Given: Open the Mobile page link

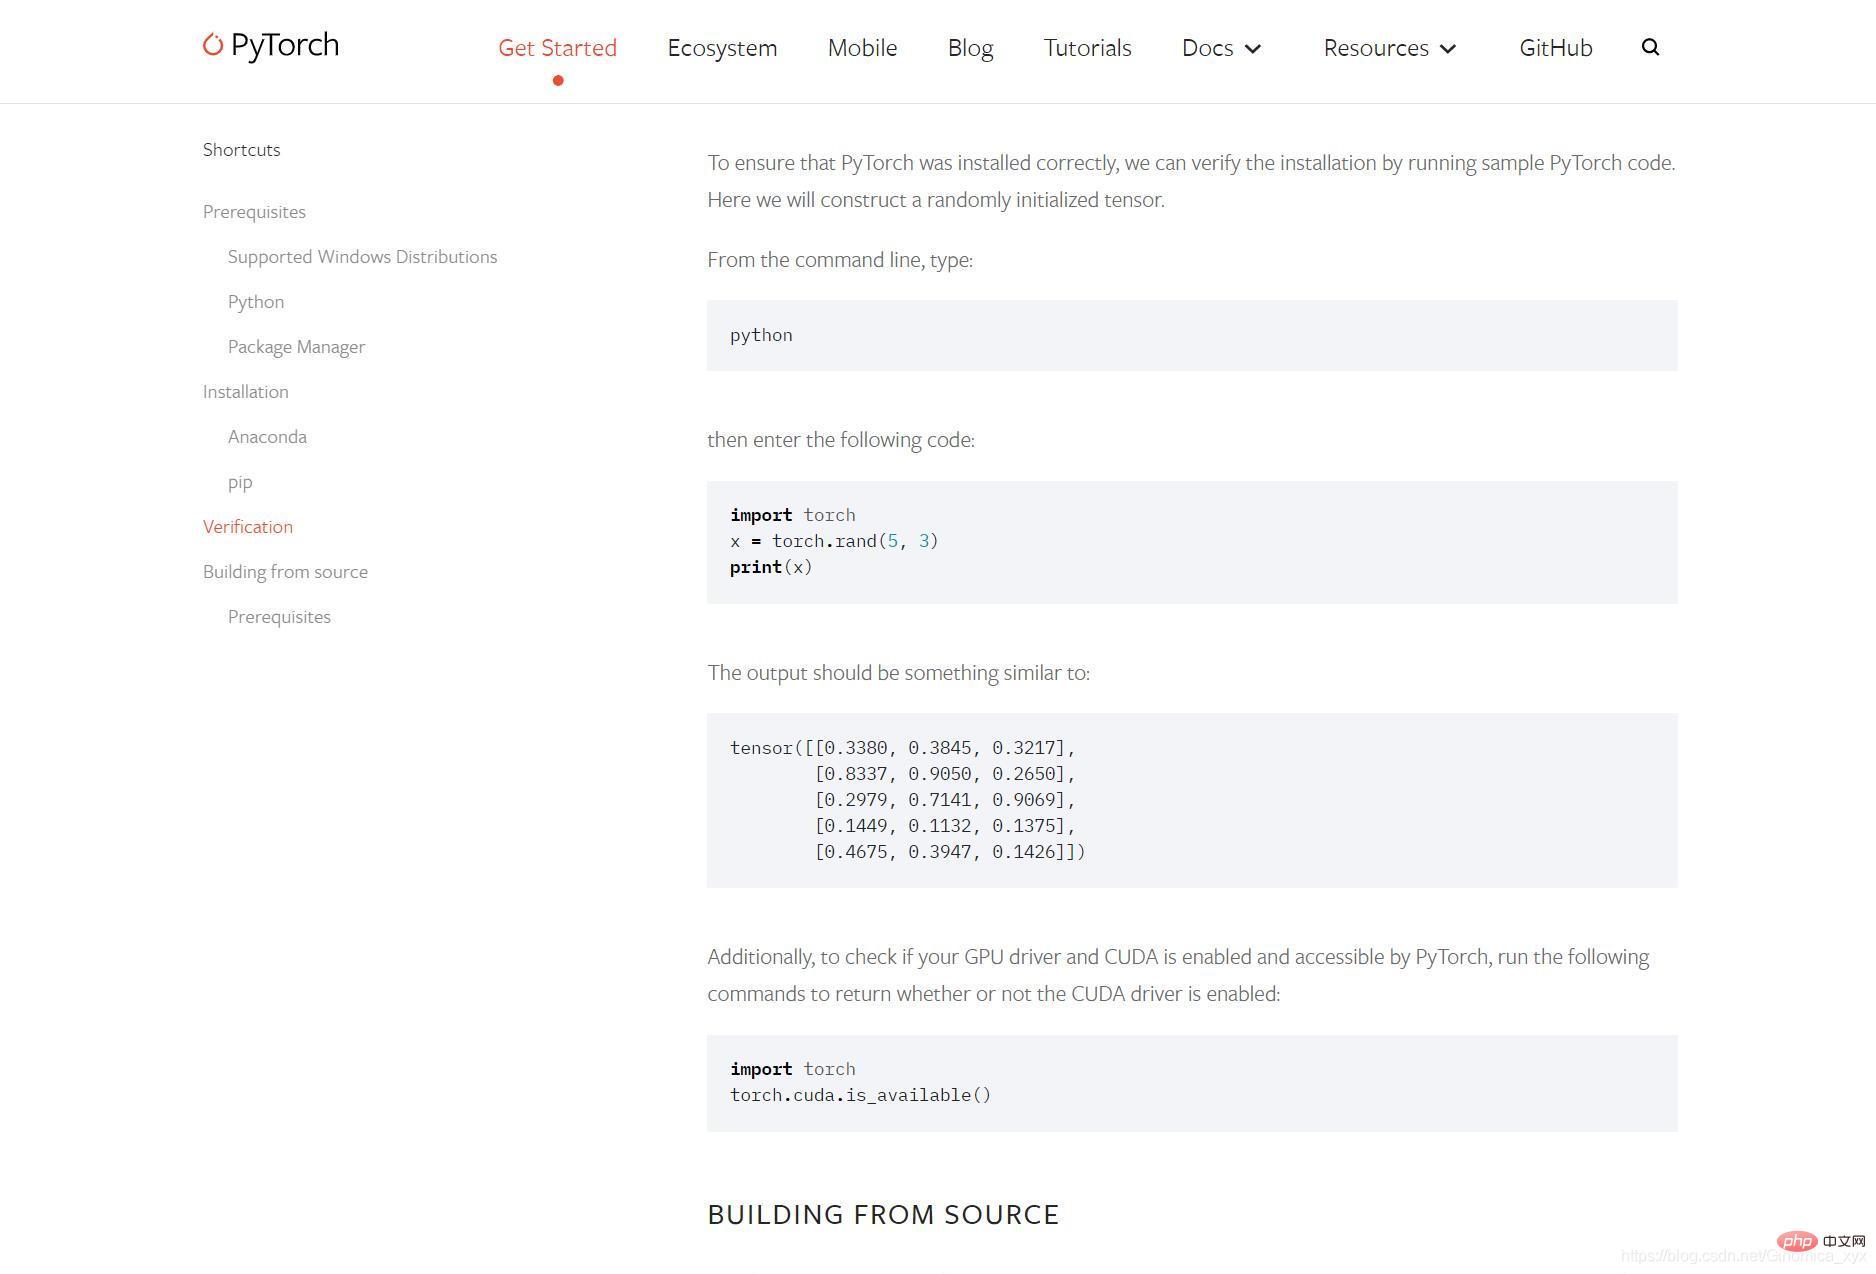Looking at the screenshot, I should pos(862,48).
